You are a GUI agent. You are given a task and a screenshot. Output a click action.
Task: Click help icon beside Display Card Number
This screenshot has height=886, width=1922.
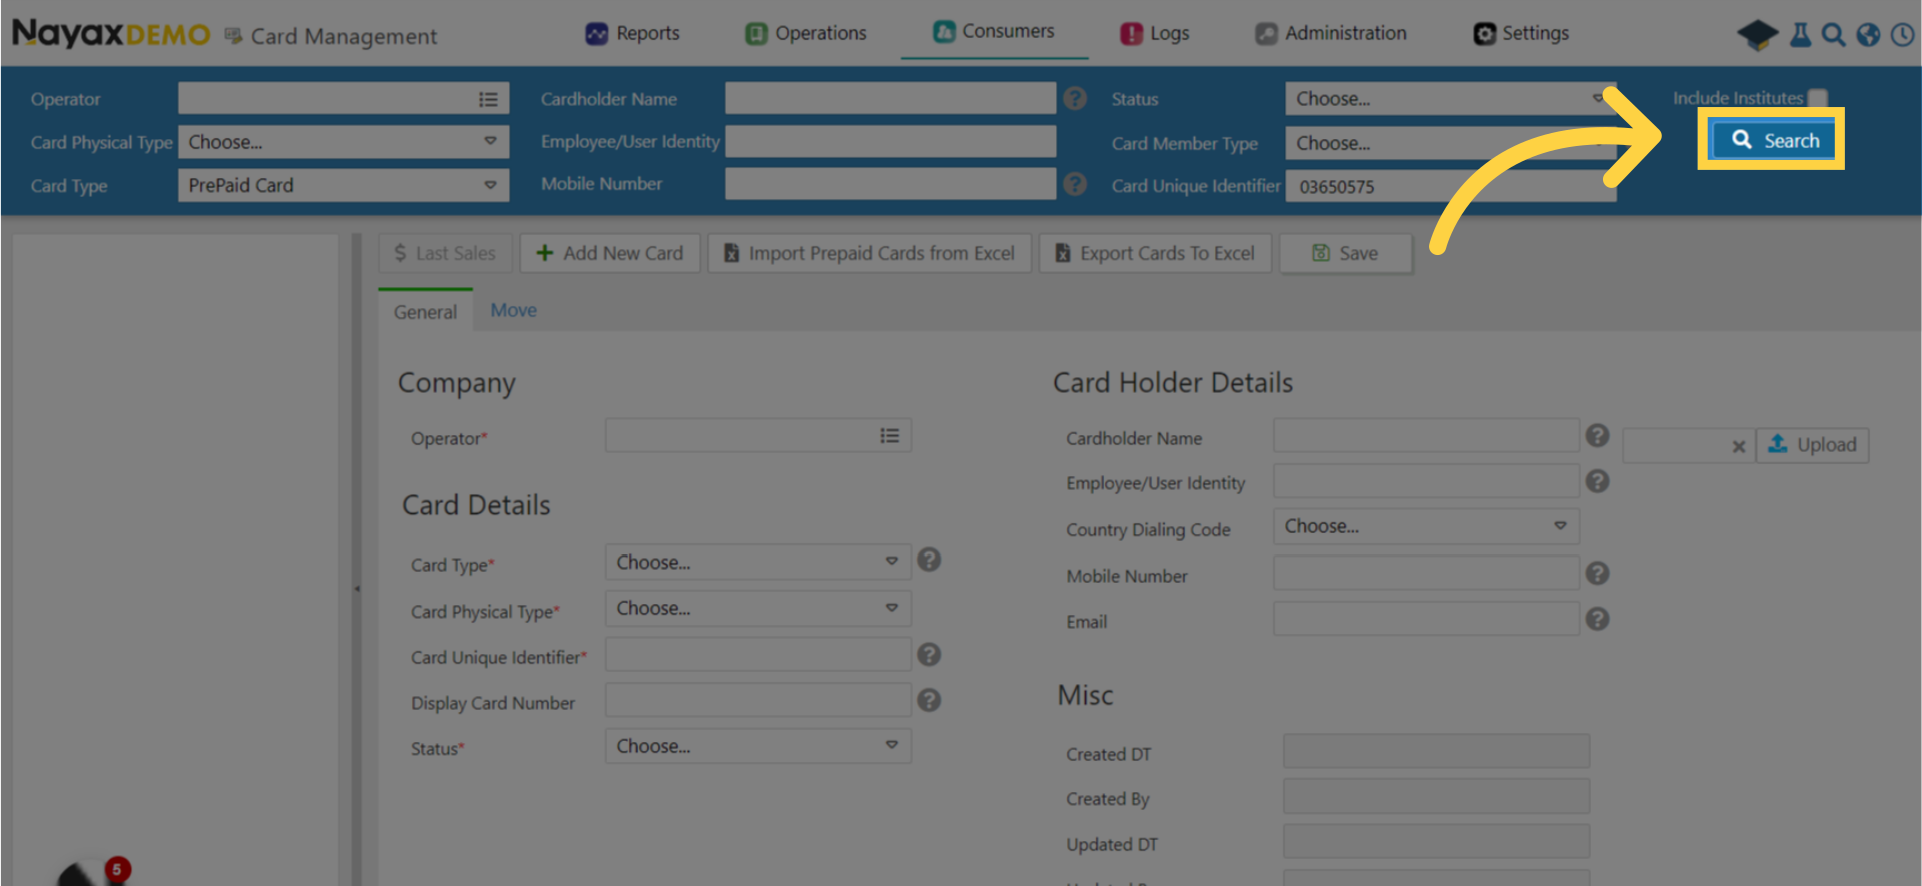point(929,700)
